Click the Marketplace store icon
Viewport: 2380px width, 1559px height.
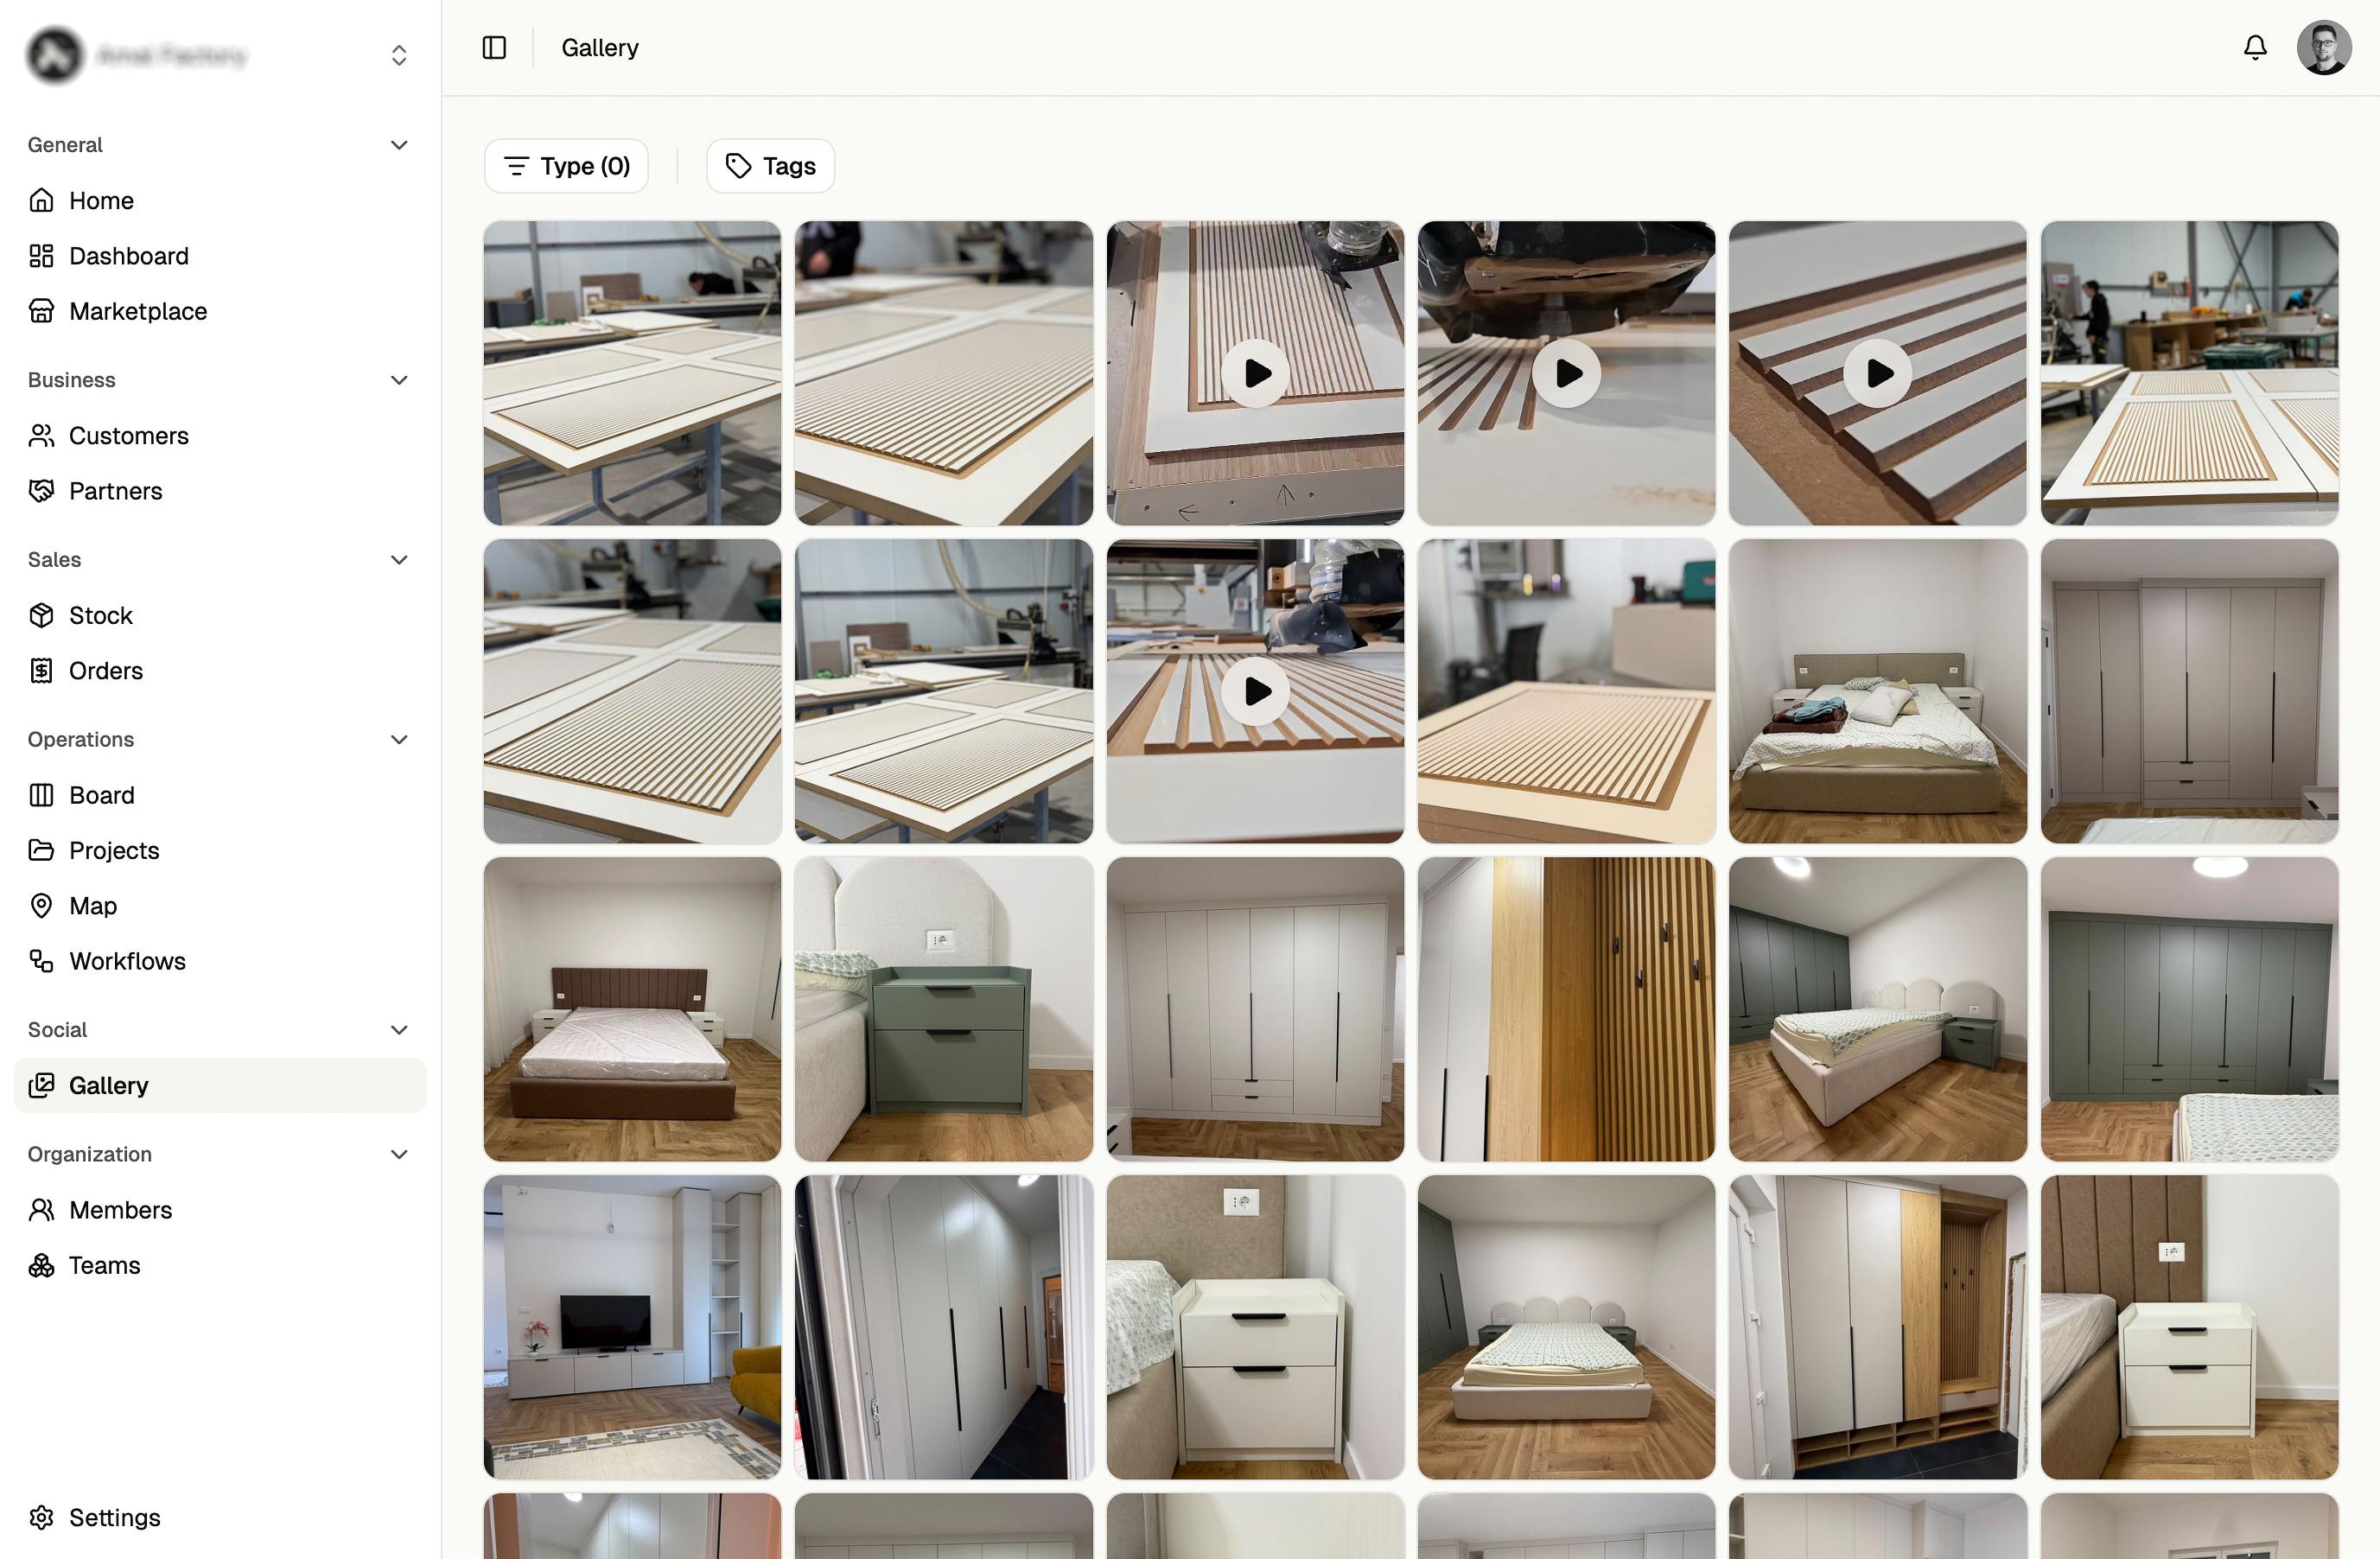[x=41, y=311]
